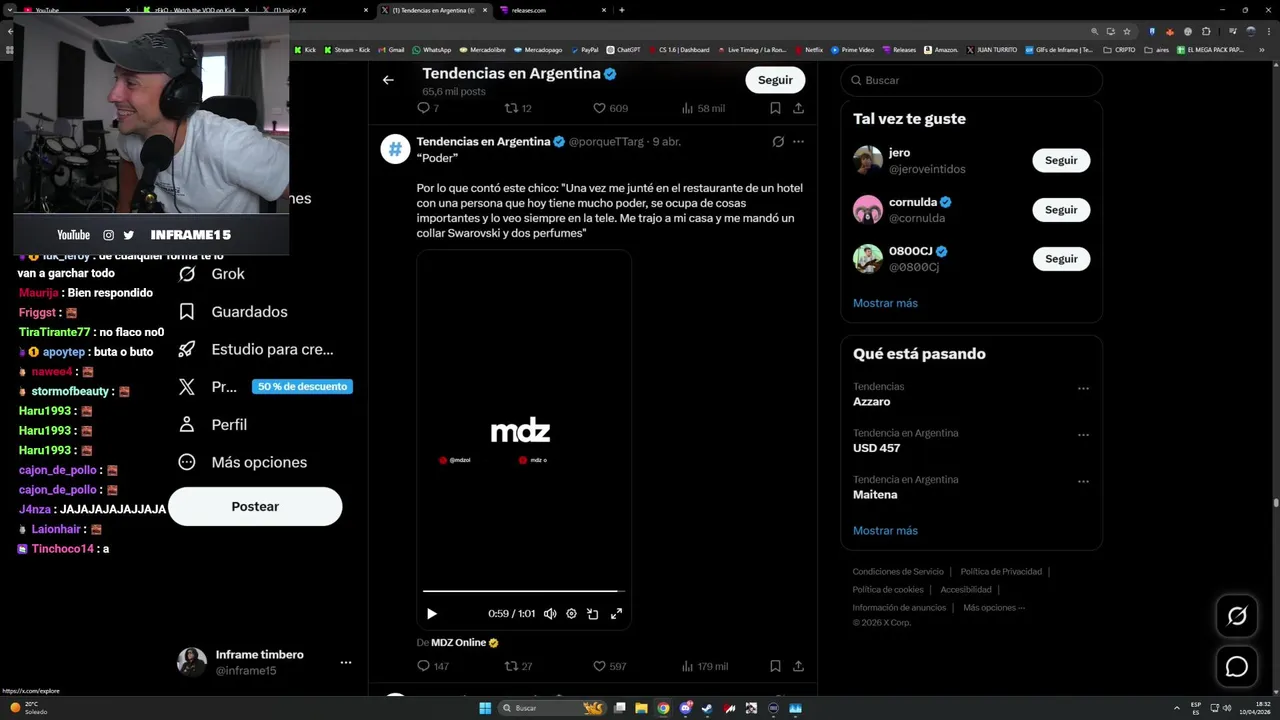Open the messages floating chat button
Viewport: 1280px width, 720px height.
pyautogui.click(x=1237, y=667)
